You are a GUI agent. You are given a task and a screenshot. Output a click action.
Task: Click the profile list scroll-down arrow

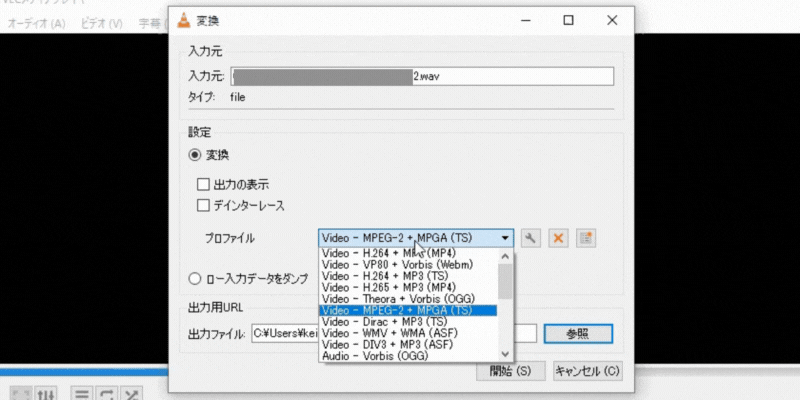point(505,354)
